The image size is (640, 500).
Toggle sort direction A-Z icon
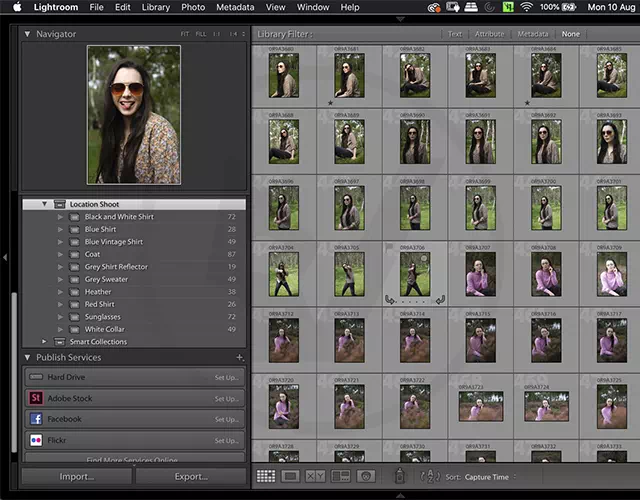(x=430, y=476)
